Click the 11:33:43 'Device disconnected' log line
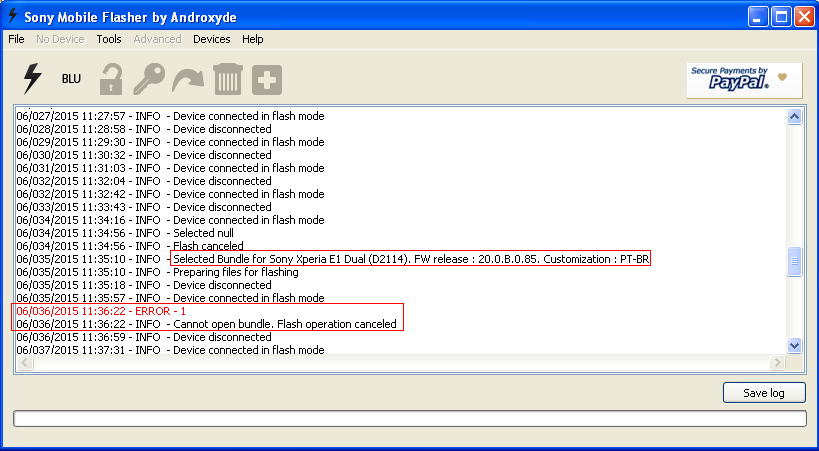The image size is (819, 451). click(x=144, y=207)
